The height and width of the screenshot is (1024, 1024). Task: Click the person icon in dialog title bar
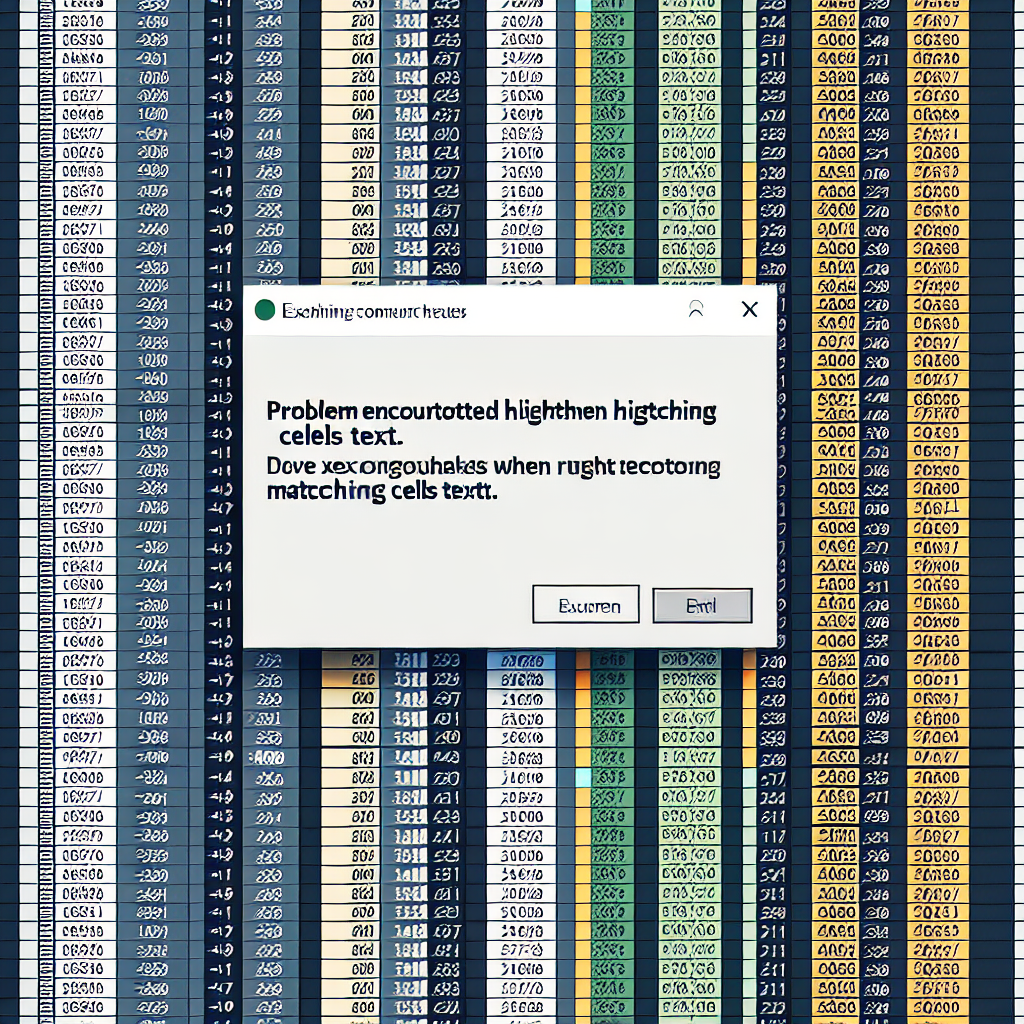pos(697,310)
